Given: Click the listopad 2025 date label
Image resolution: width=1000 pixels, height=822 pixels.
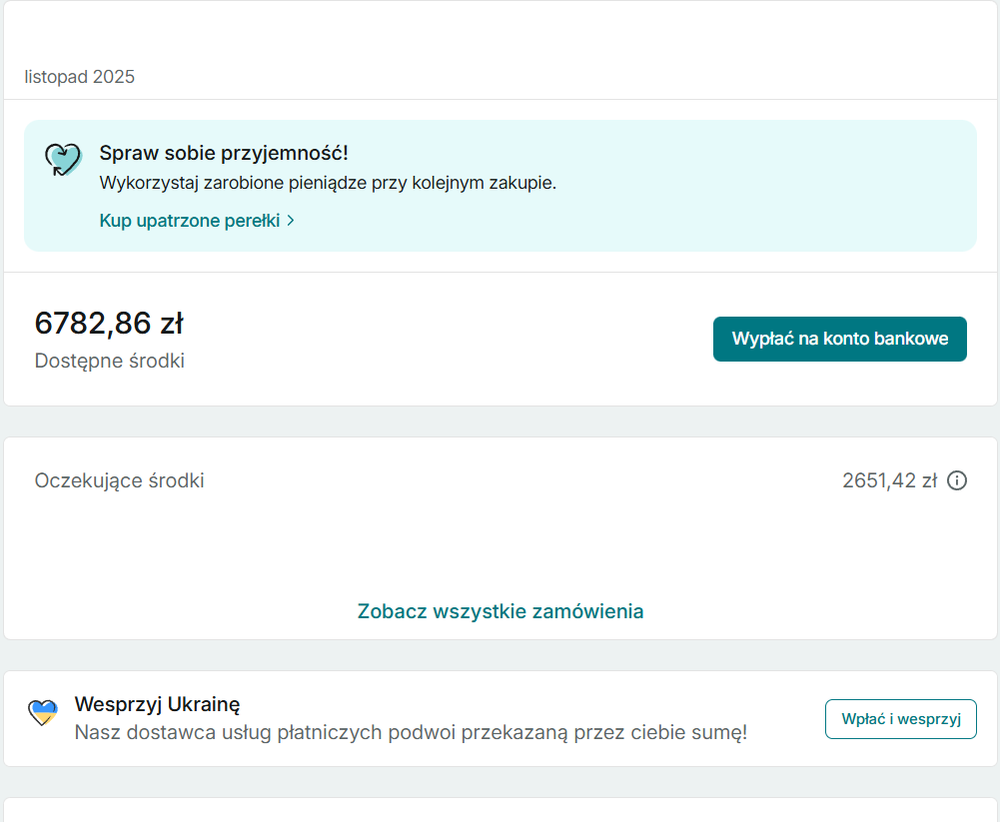Looking at the screenshot, I should point(79,77).
